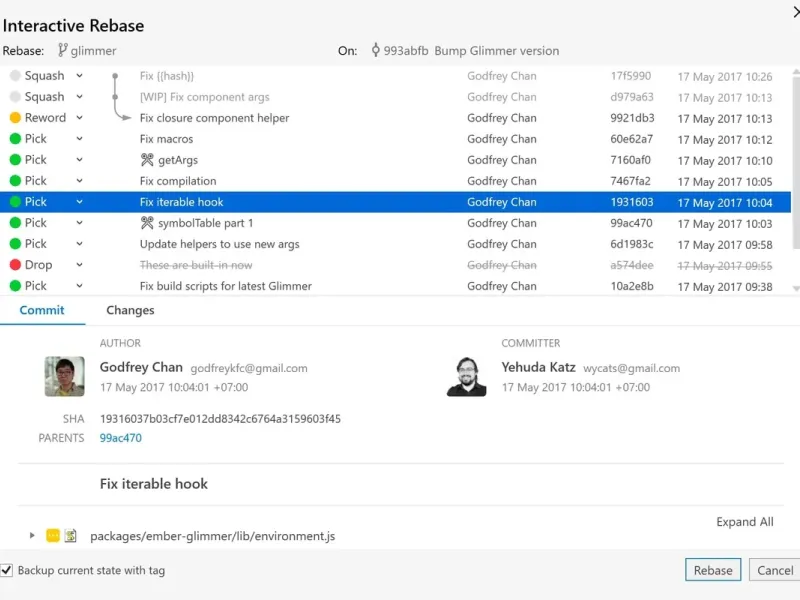Expand the environment.js file diff
The height and width of the screenshot is (600, 800).
pos(32,536)
